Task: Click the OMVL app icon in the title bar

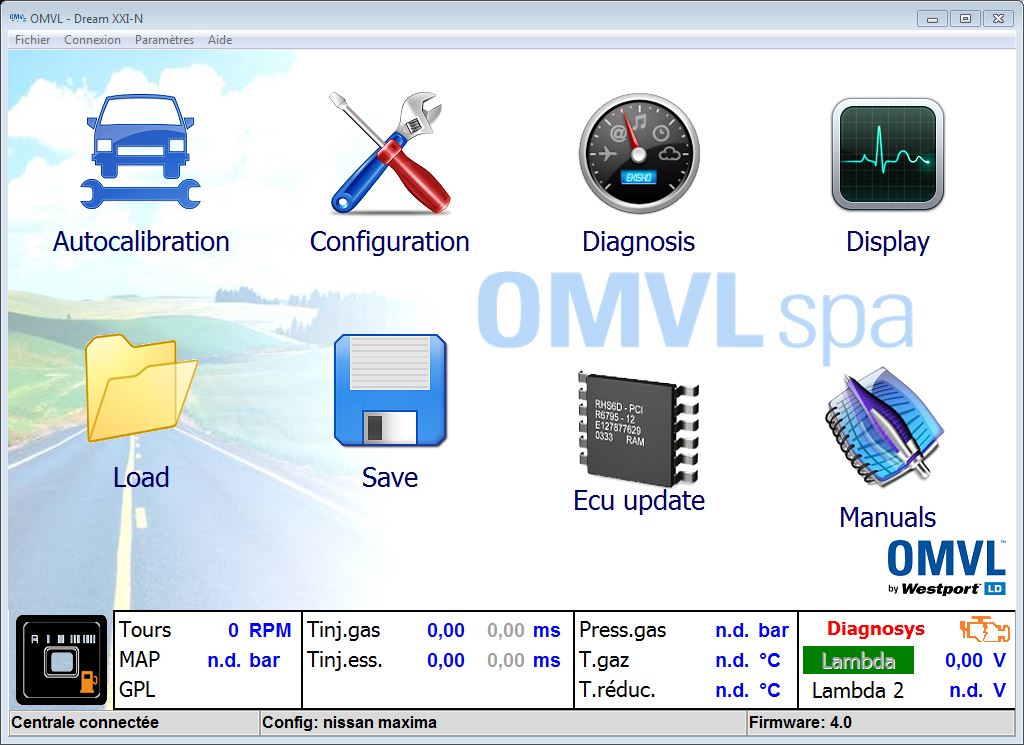Action: click(x=18, y=18)
